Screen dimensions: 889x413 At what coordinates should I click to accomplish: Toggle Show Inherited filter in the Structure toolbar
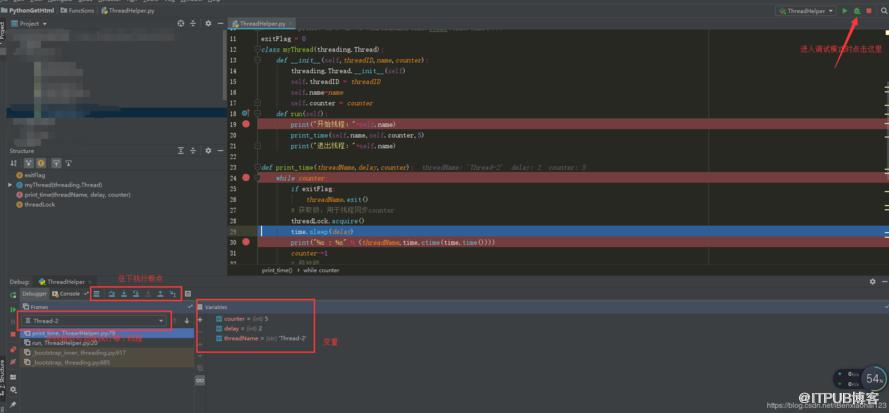pyautogui.click(x=28, y=163)
